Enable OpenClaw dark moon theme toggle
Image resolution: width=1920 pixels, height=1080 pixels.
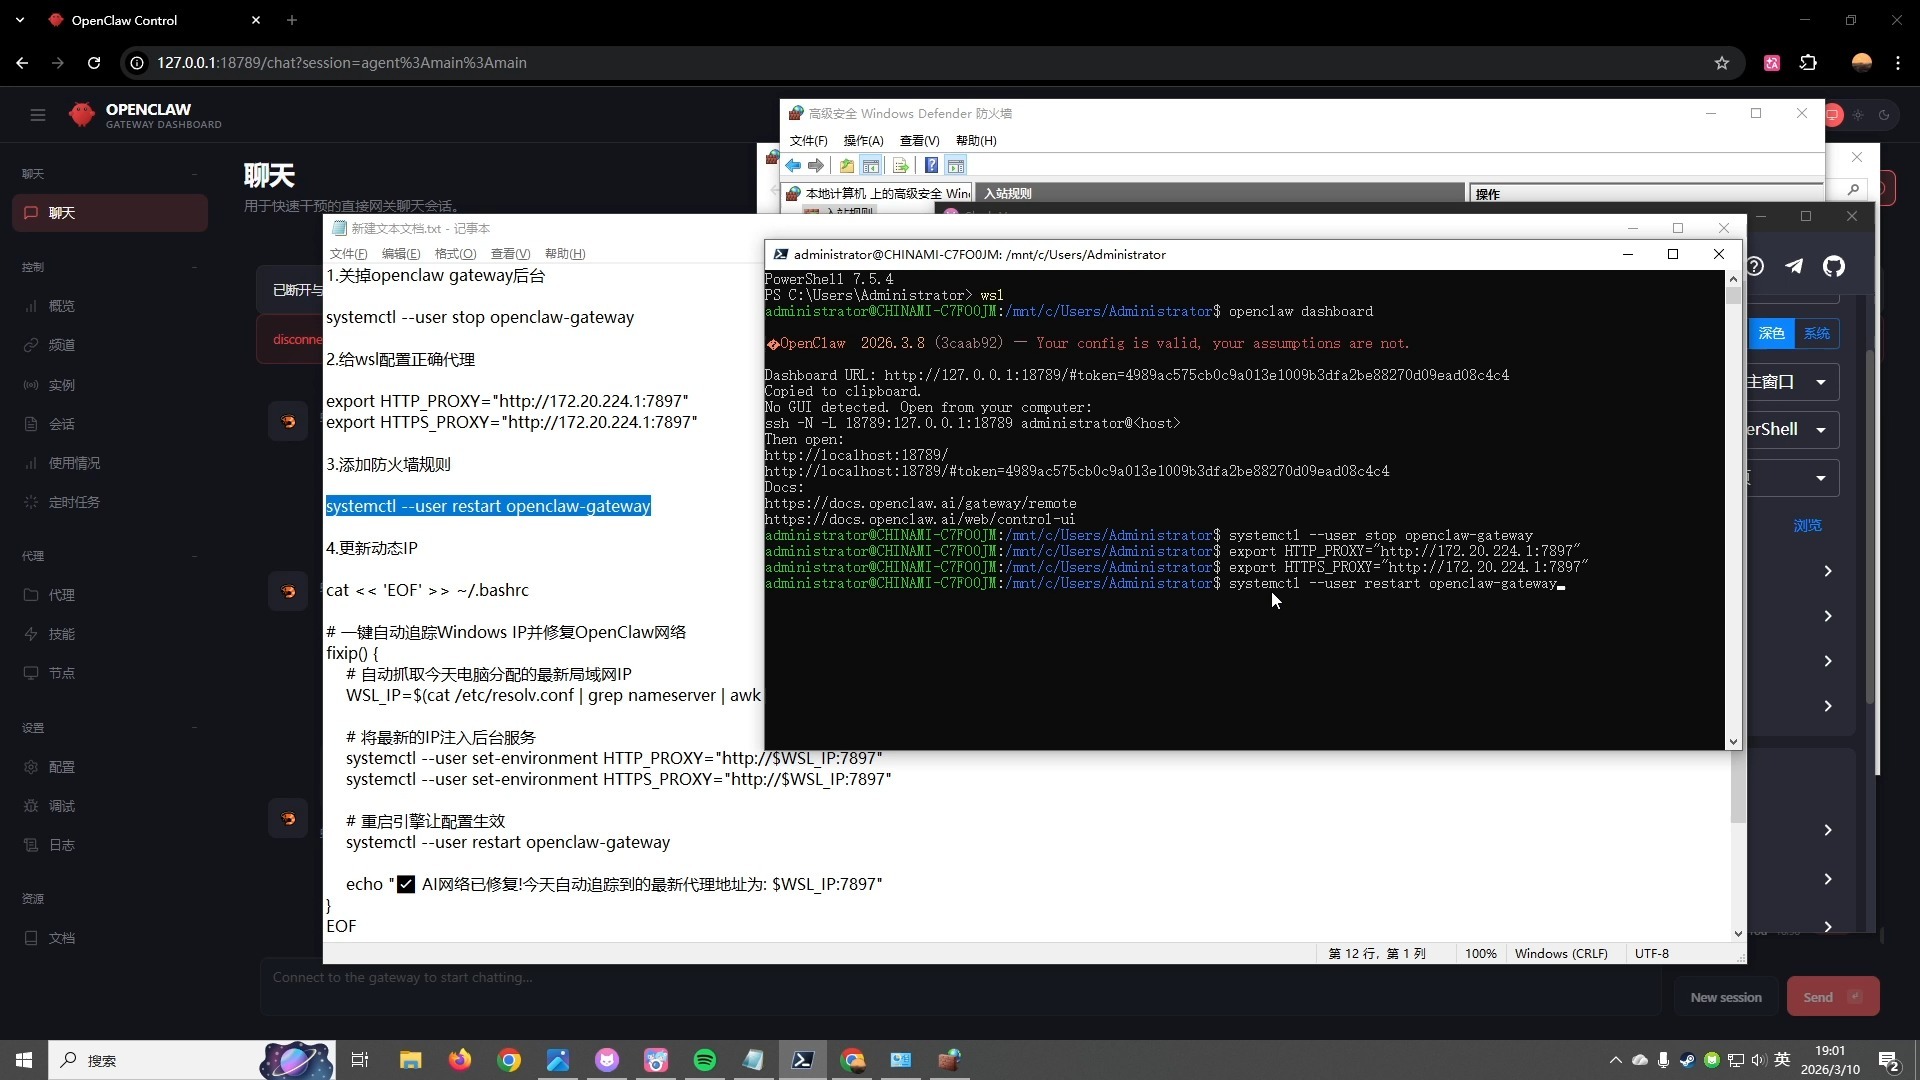tap(1884, 115)
